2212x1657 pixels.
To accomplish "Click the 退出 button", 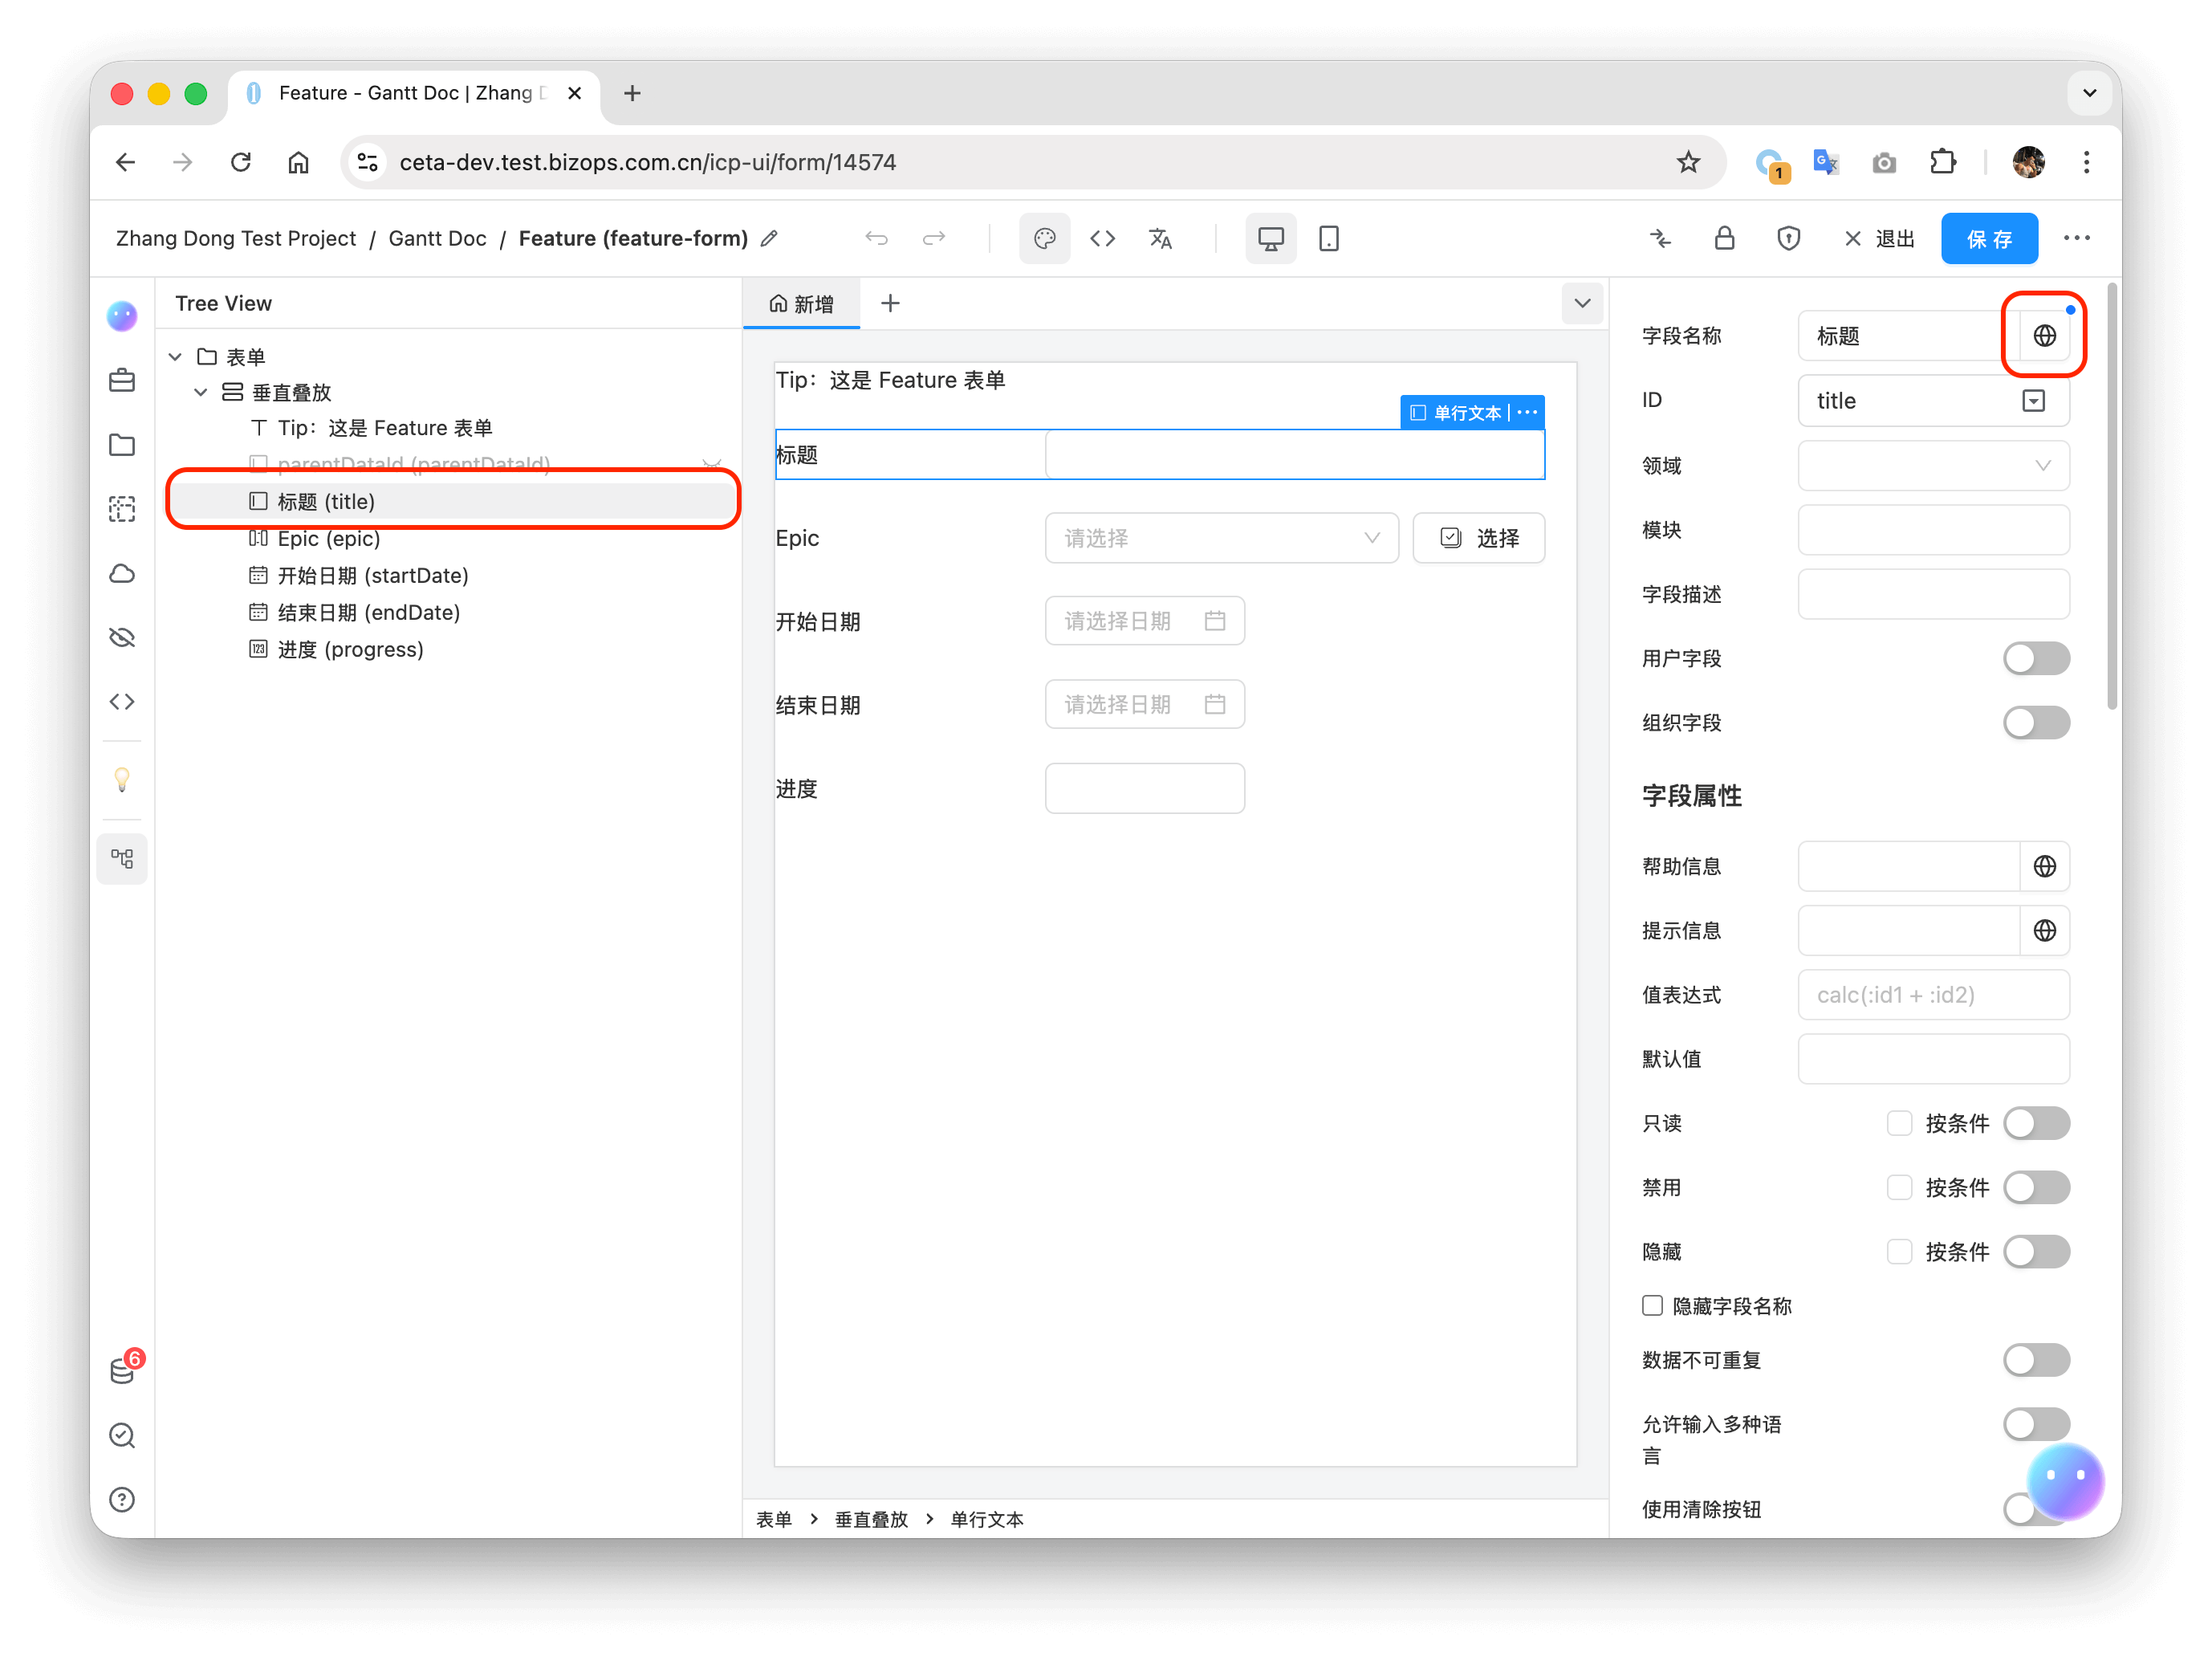I will [x=1879, y=238].
